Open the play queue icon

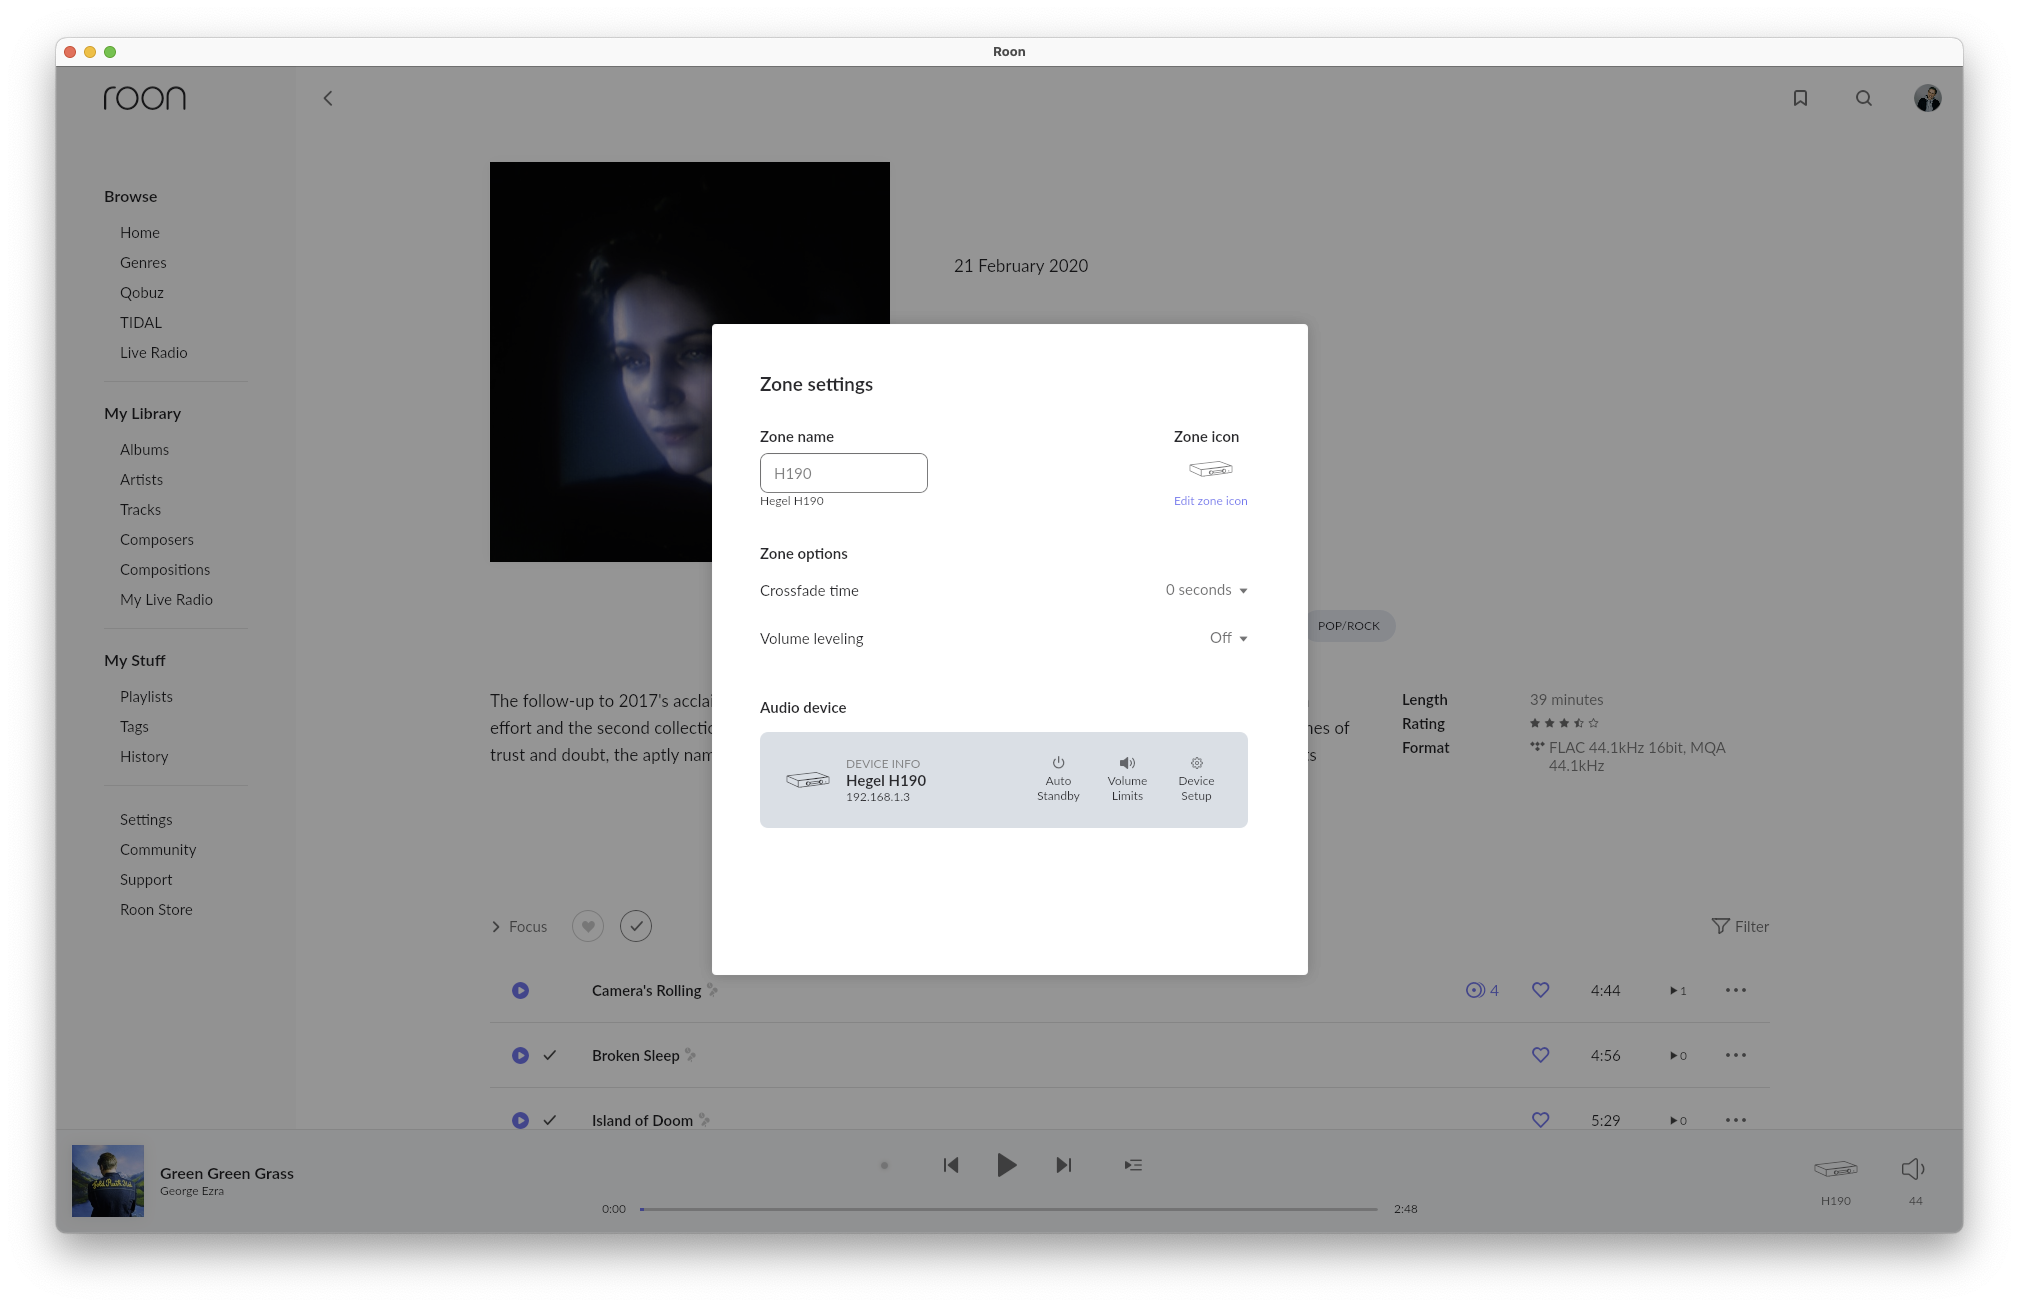pyautogui.click(x=1133, y=1165)
